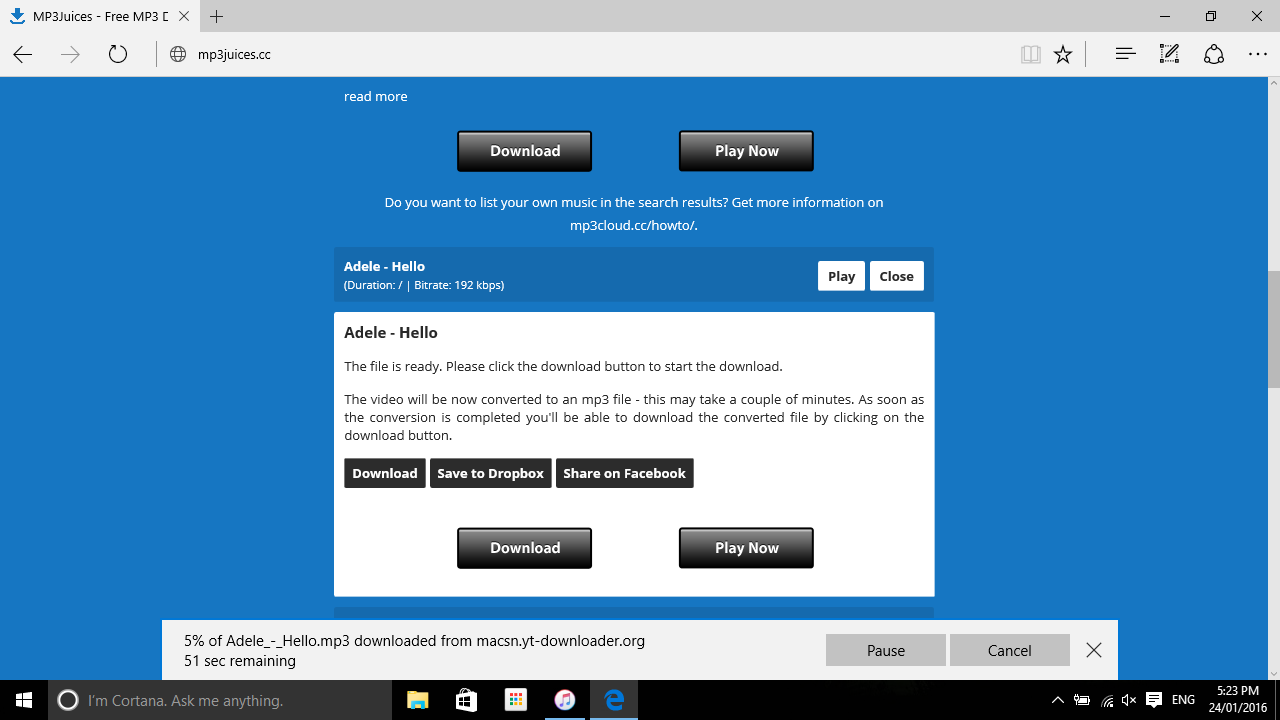Create a Web Note on this page
This screenshot has width=1280, height=720.
click(1168, 54)
